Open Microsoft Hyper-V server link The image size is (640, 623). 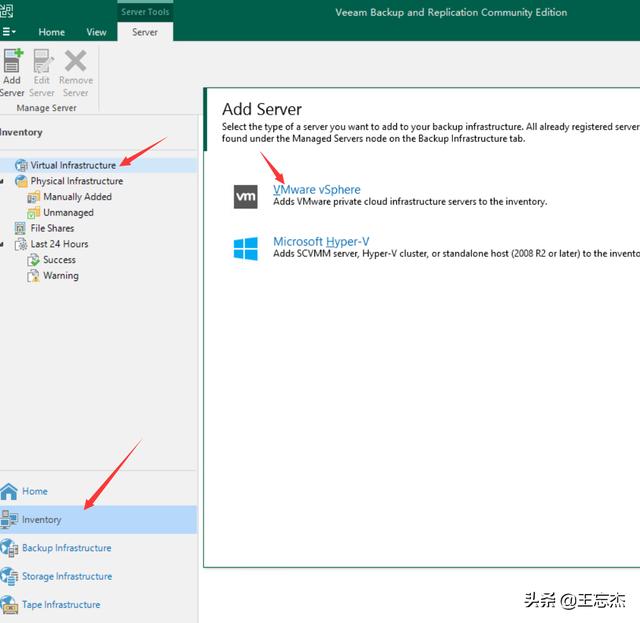click(321, 242)
